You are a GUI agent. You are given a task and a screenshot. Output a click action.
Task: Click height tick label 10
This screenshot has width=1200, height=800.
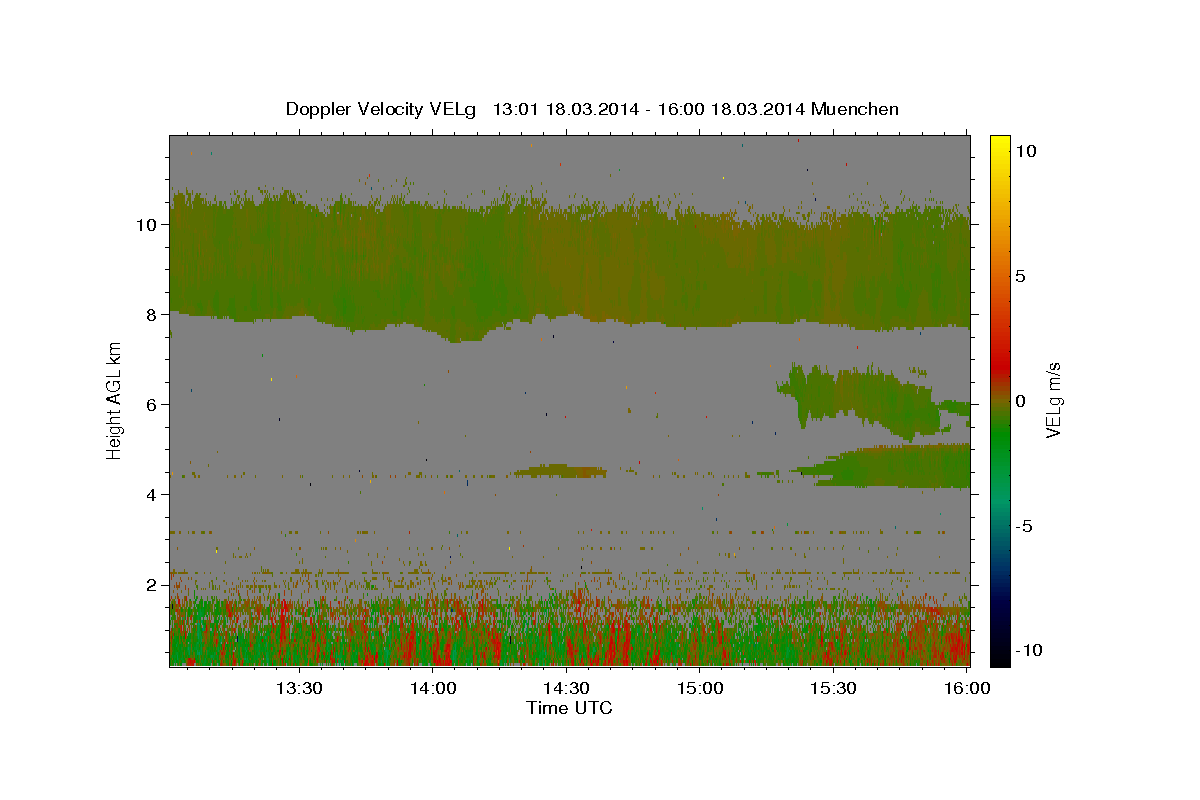point(146,224)
